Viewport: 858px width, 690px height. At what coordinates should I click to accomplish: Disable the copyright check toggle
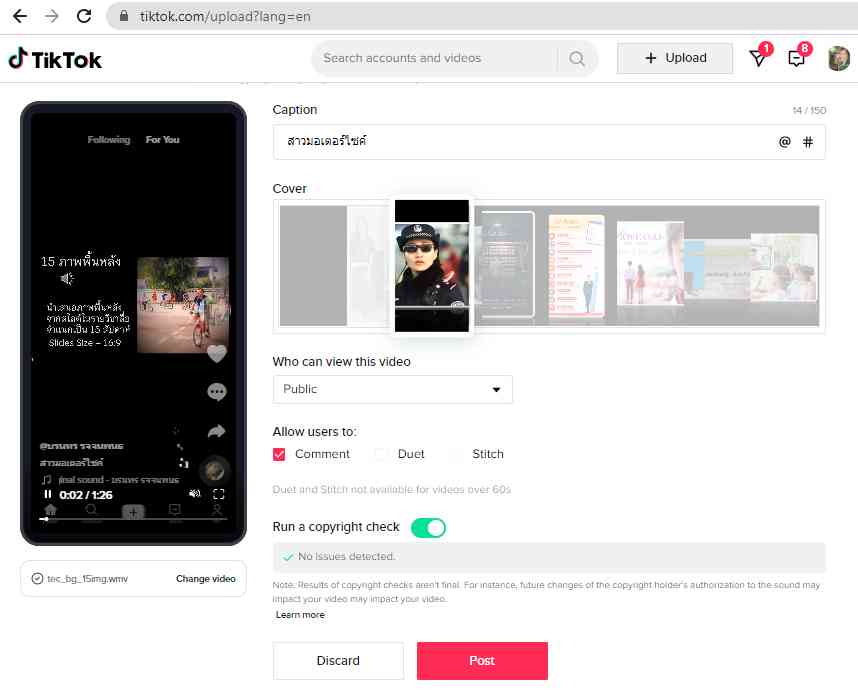tap(428, 527)
